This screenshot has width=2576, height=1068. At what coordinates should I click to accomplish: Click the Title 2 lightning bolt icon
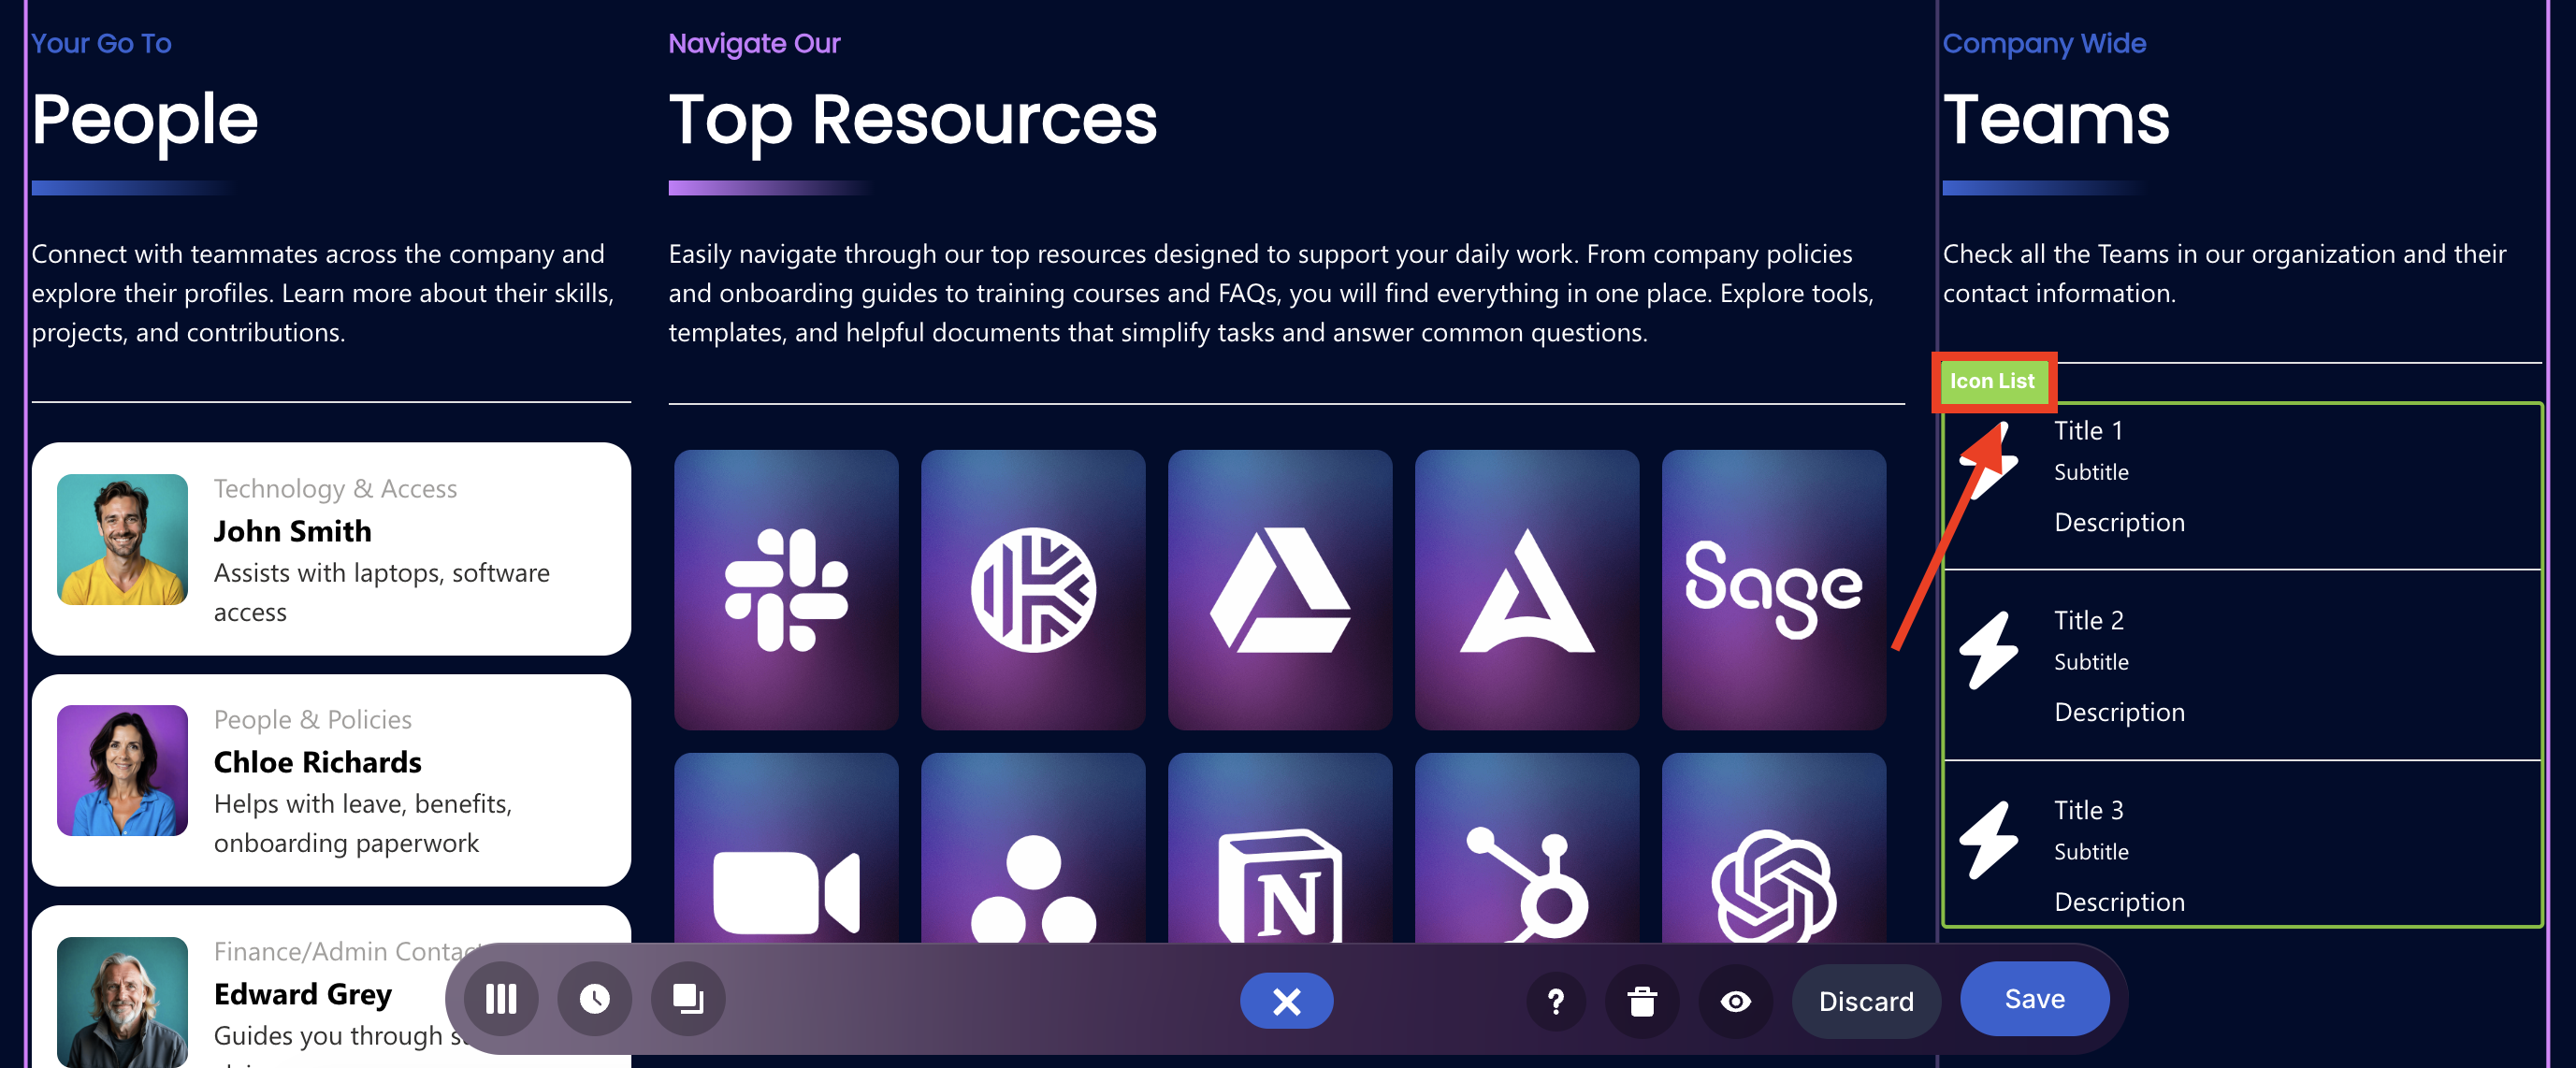(1987, 651)
